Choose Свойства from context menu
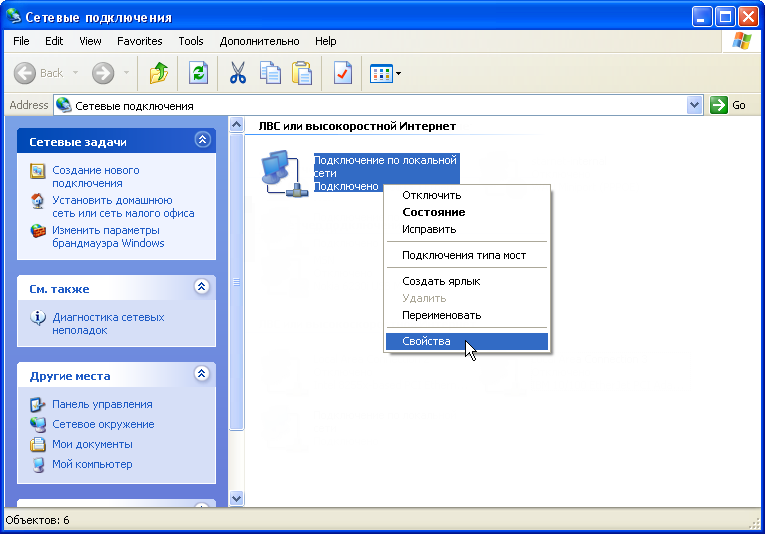The image size is (765, 534). pyautogui.click(x=467, y=341)
